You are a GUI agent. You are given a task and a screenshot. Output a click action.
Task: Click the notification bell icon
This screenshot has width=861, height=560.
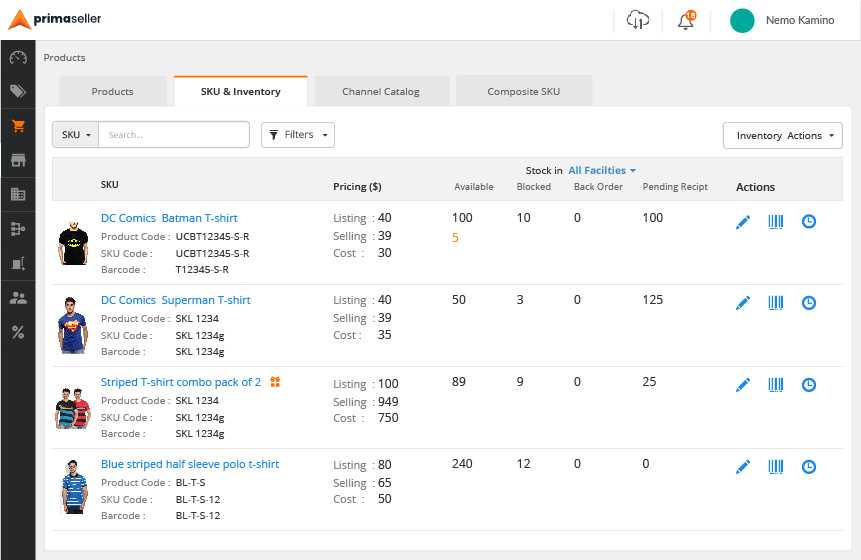coord(685,21)
